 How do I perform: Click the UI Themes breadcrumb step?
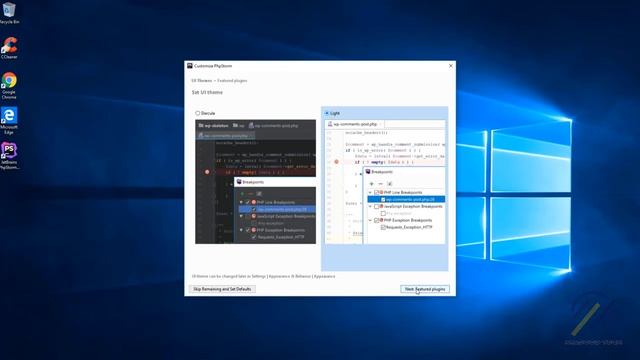click(202, 81)
